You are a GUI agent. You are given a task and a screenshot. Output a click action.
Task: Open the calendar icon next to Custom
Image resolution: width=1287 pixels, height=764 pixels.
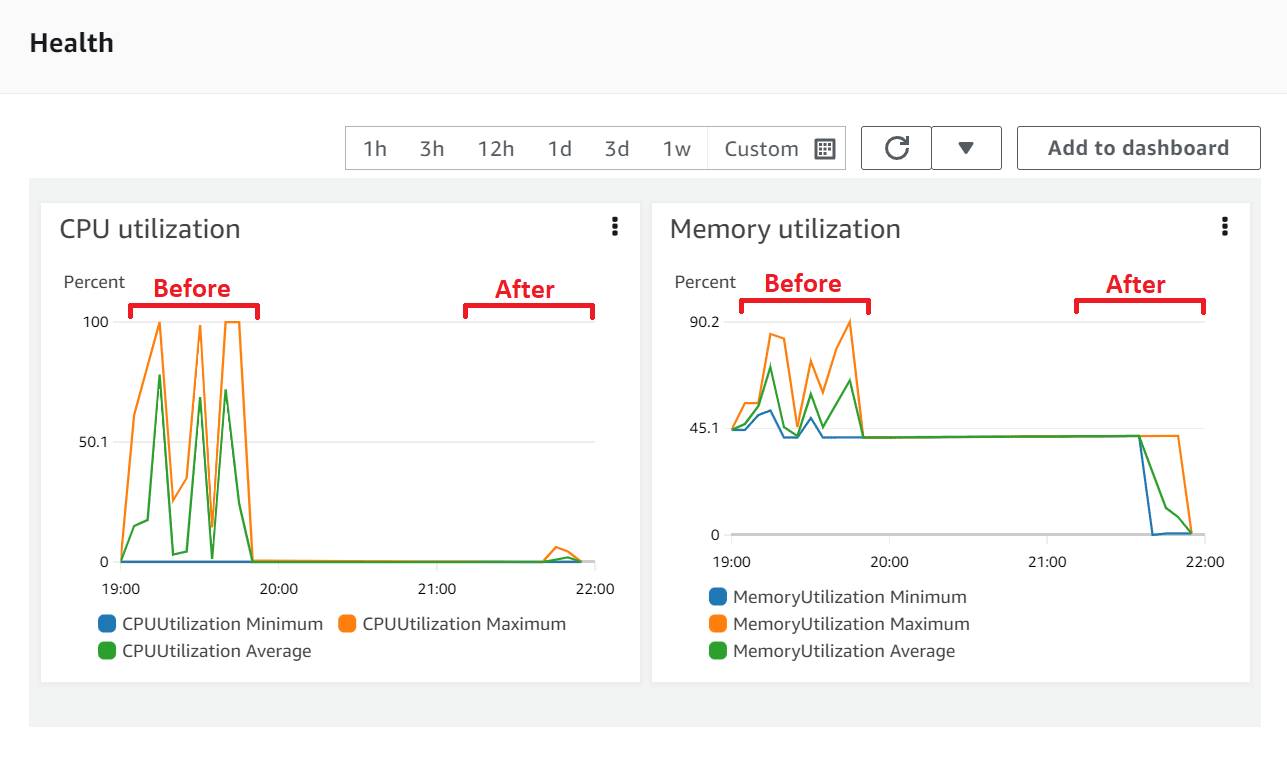(824, 147)
